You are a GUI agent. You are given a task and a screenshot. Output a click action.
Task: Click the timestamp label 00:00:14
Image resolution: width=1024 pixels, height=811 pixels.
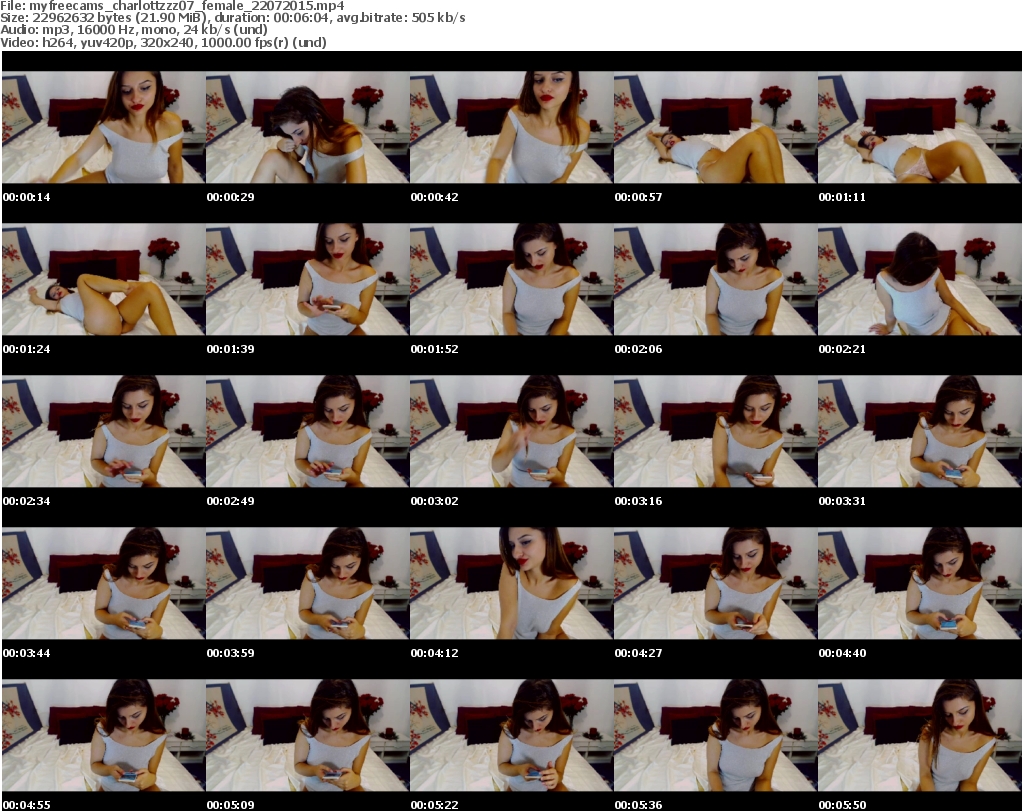(27, 197)
